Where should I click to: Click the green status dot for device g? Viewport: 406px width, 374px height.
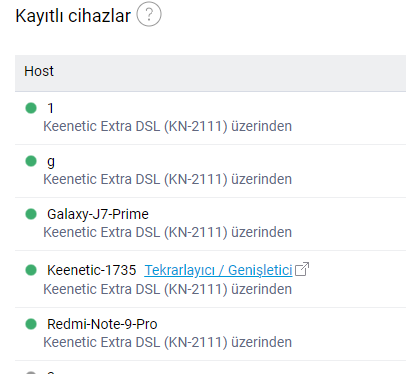tap(31, 161)
